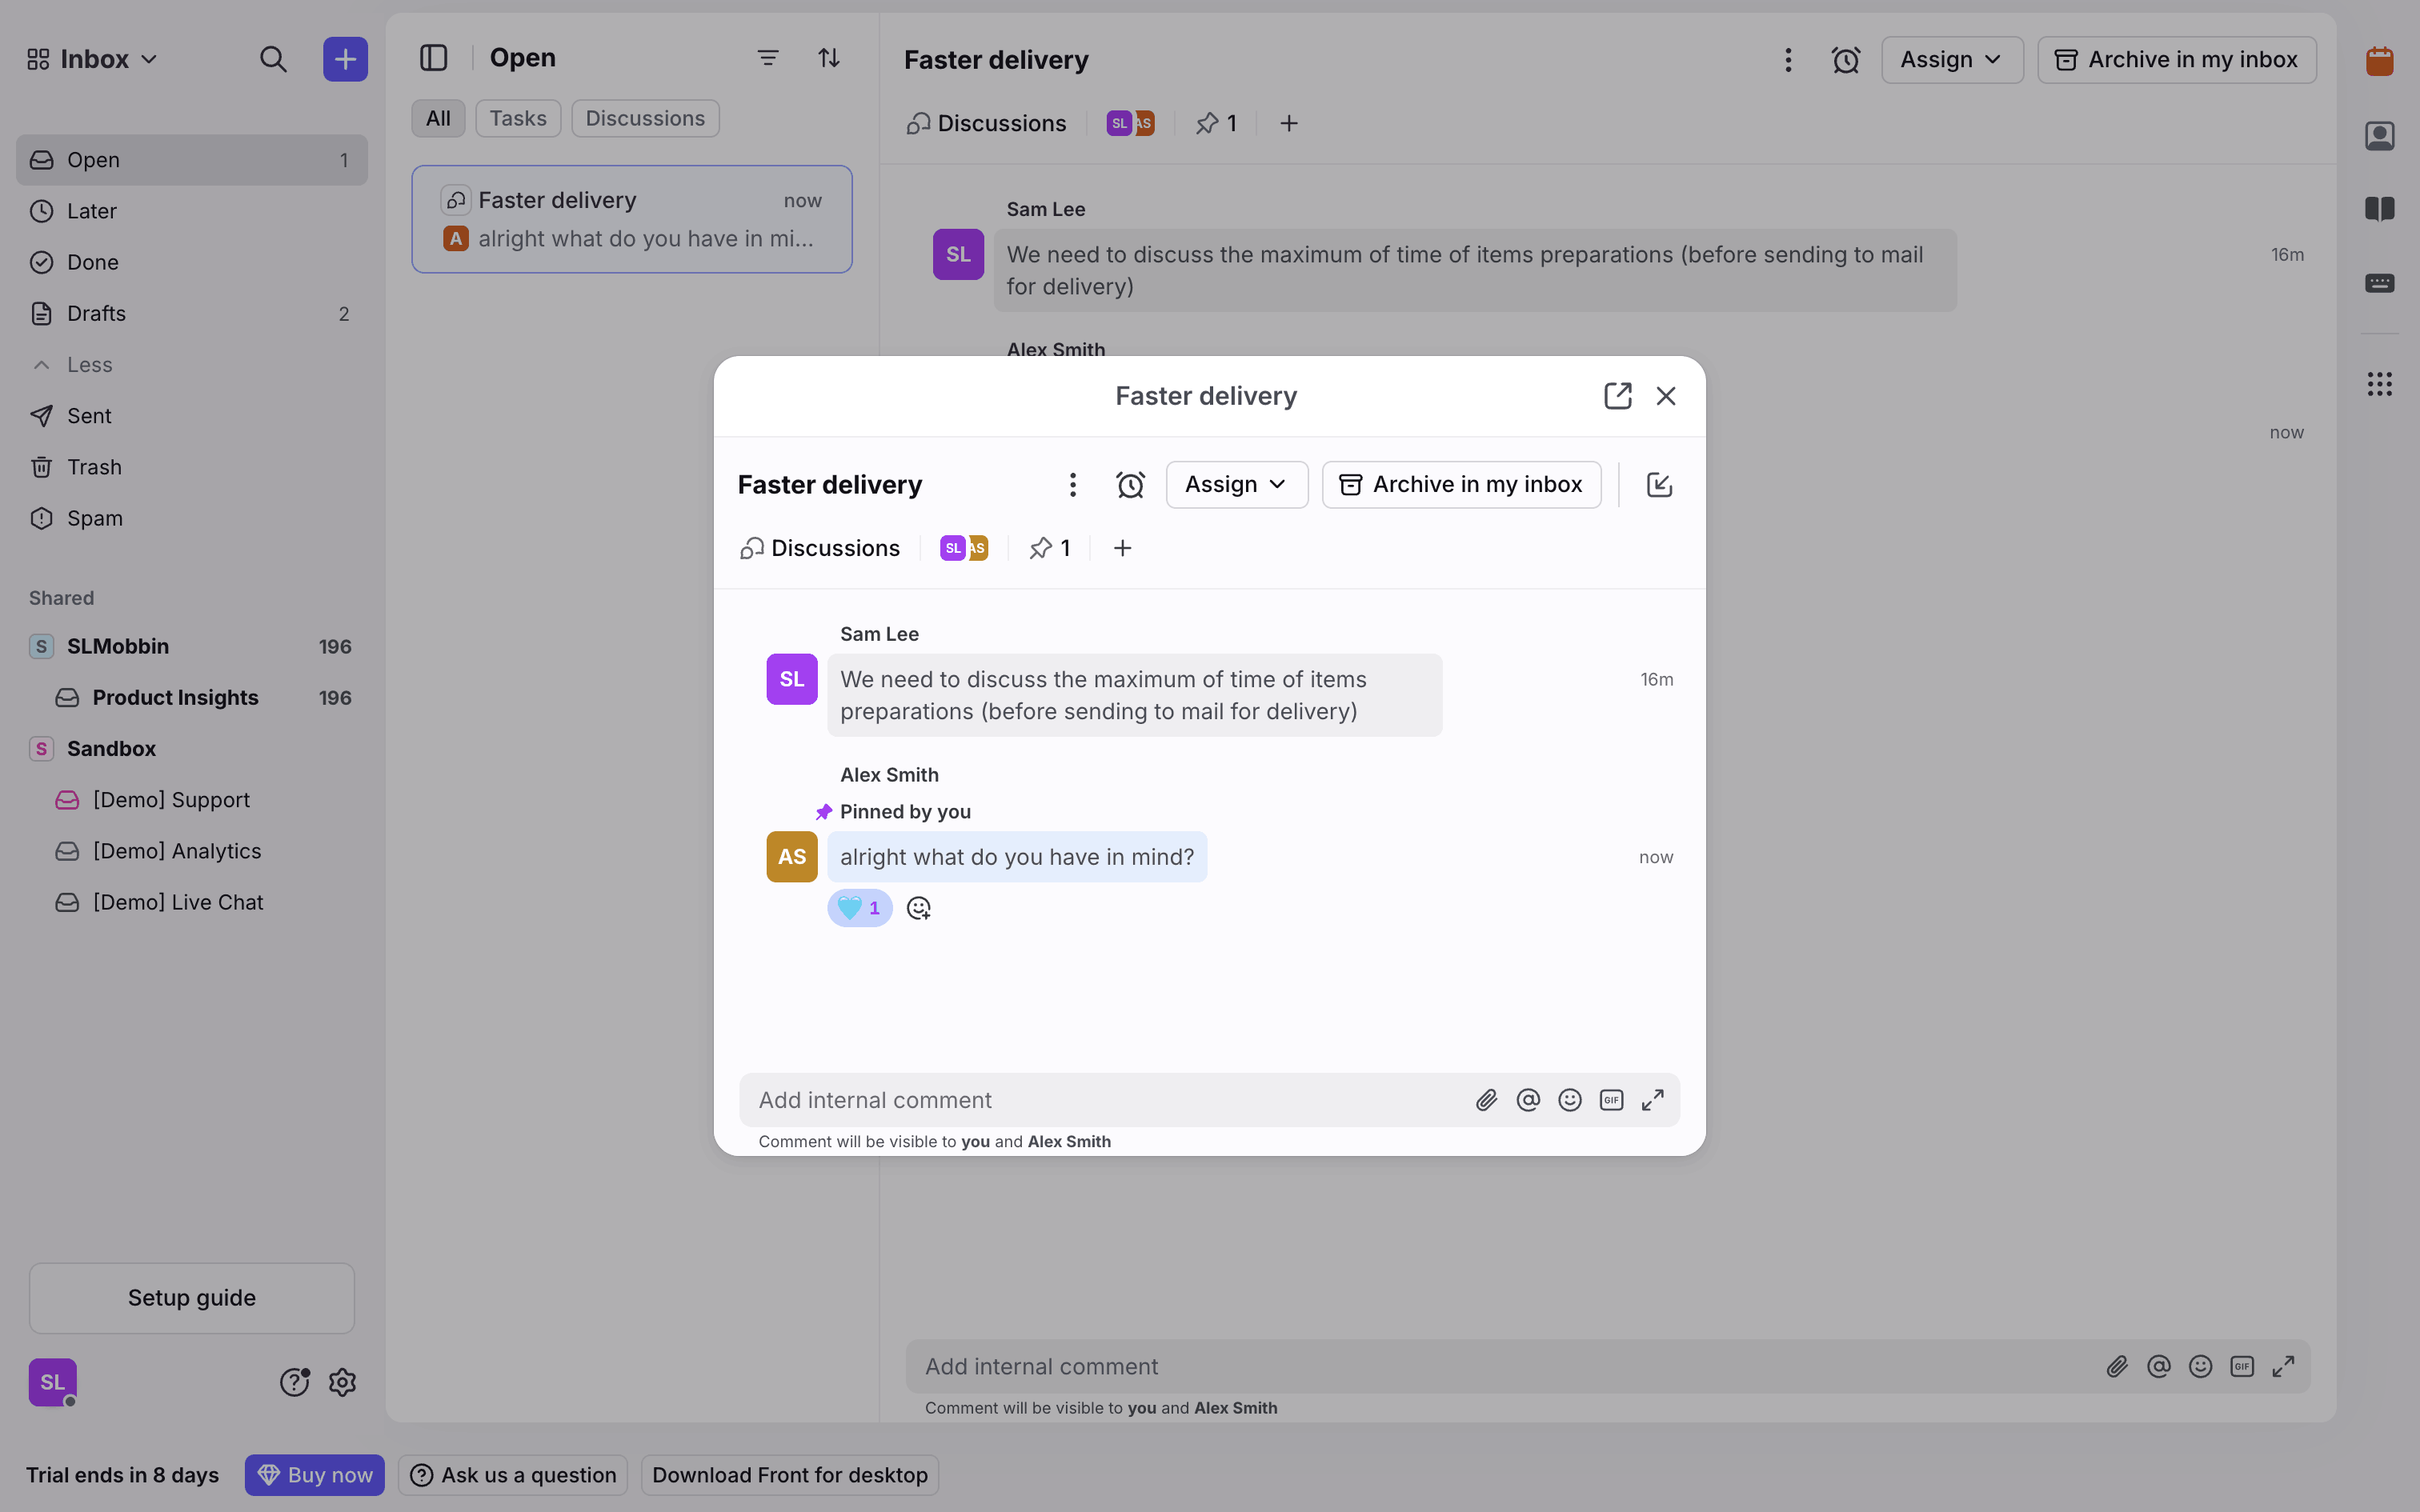The height and width of the screenshot is (1512, 2420).
Task: Open three-dot menu in popup header
Action: coord(1072,485)
